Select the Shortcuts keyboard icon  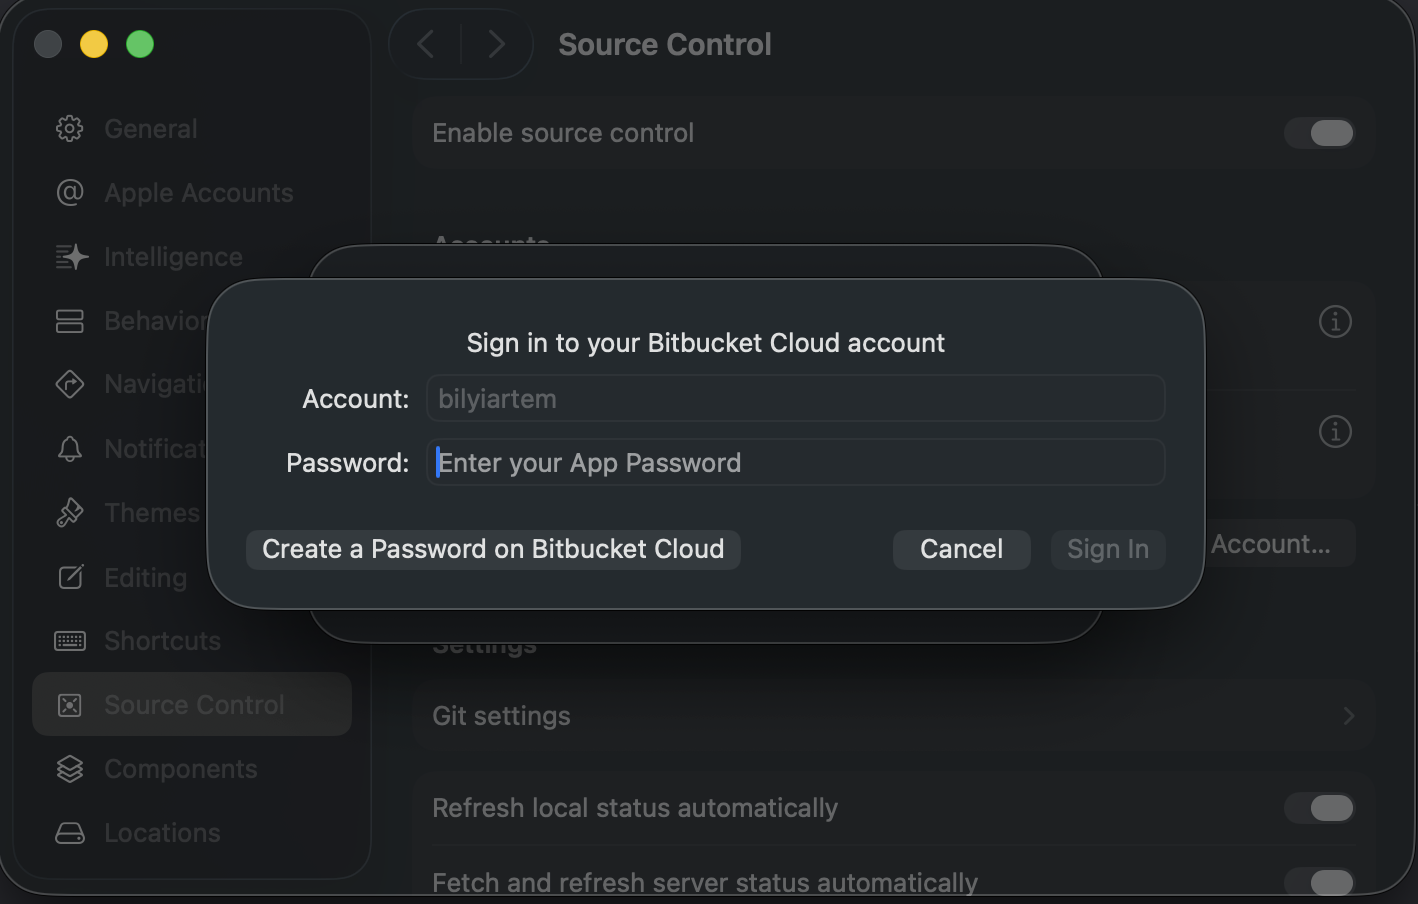click(x=70, y=641)
